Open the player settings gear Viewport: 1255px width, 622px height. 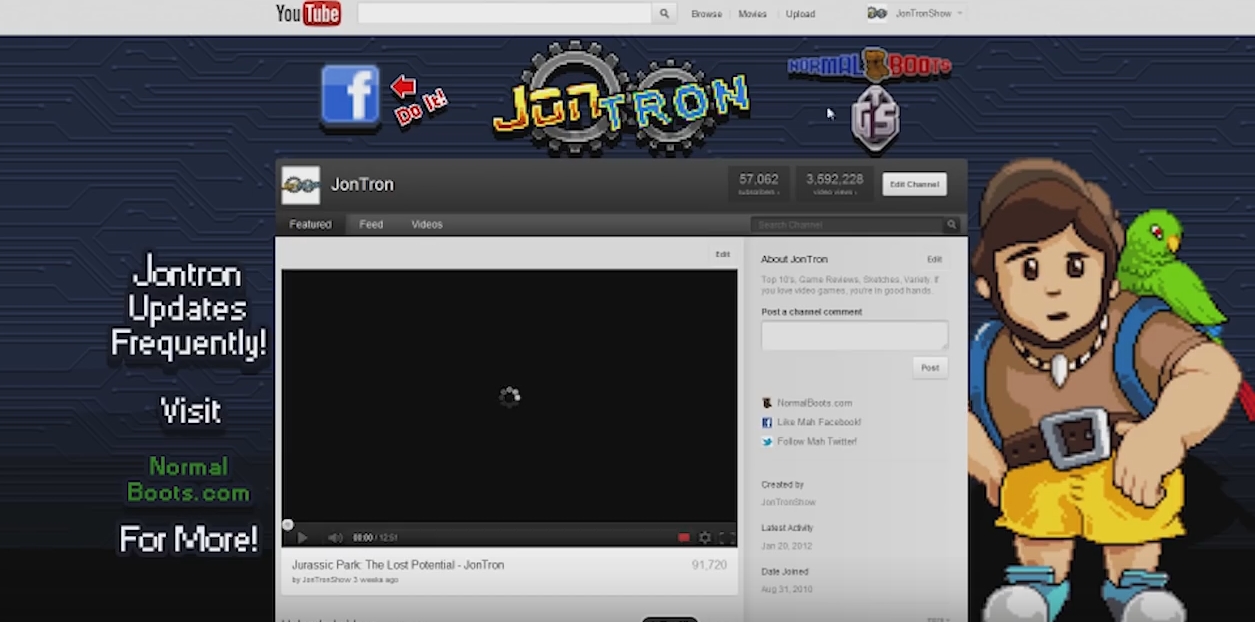705,537
